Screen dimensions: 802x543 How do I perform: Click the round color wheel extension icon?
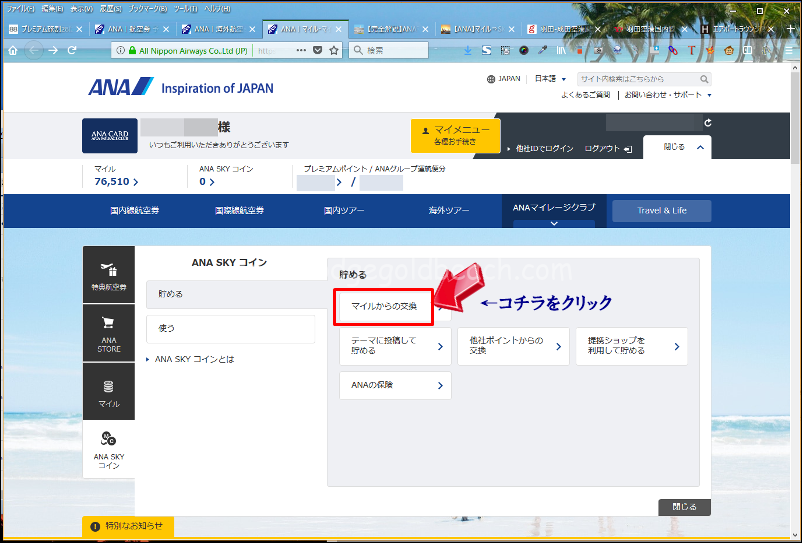pos(524,50)
